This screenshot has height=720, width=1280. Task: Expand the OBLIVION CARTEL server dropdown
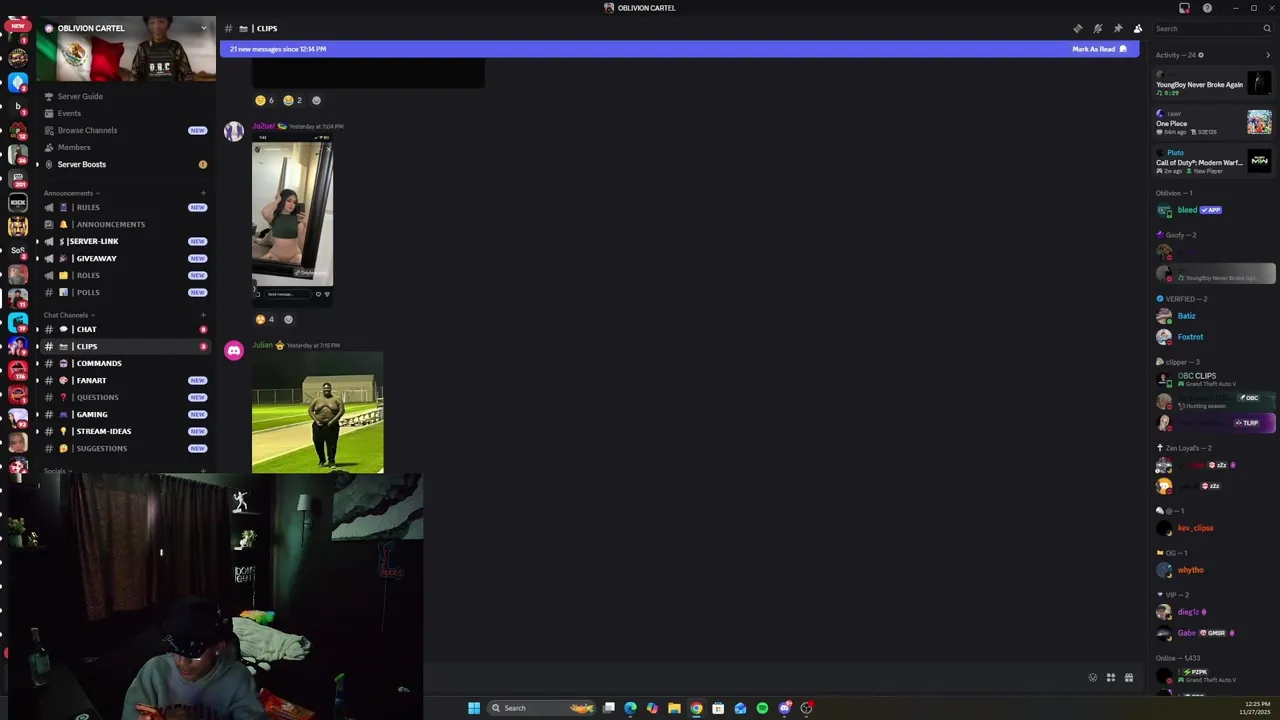(203, 28)
